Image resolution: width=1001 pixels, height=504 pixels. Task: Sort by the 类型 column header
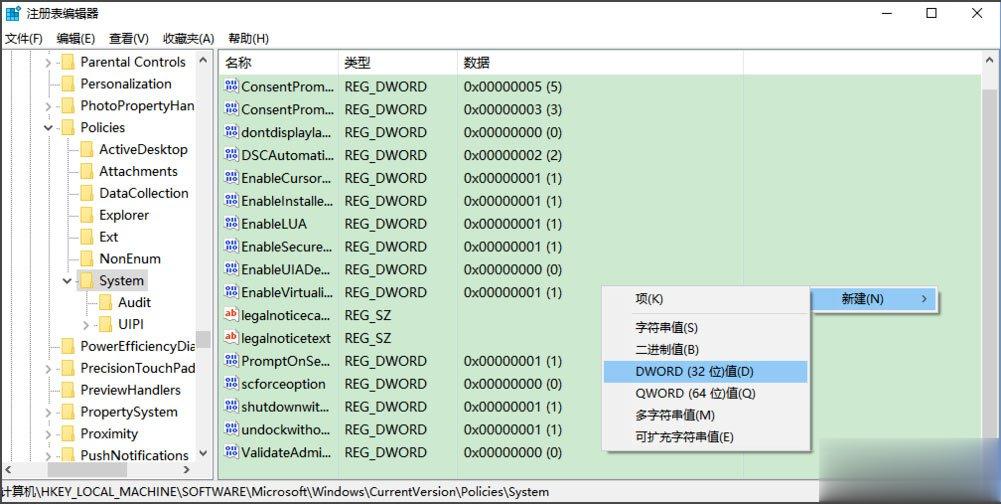[398, 63]
